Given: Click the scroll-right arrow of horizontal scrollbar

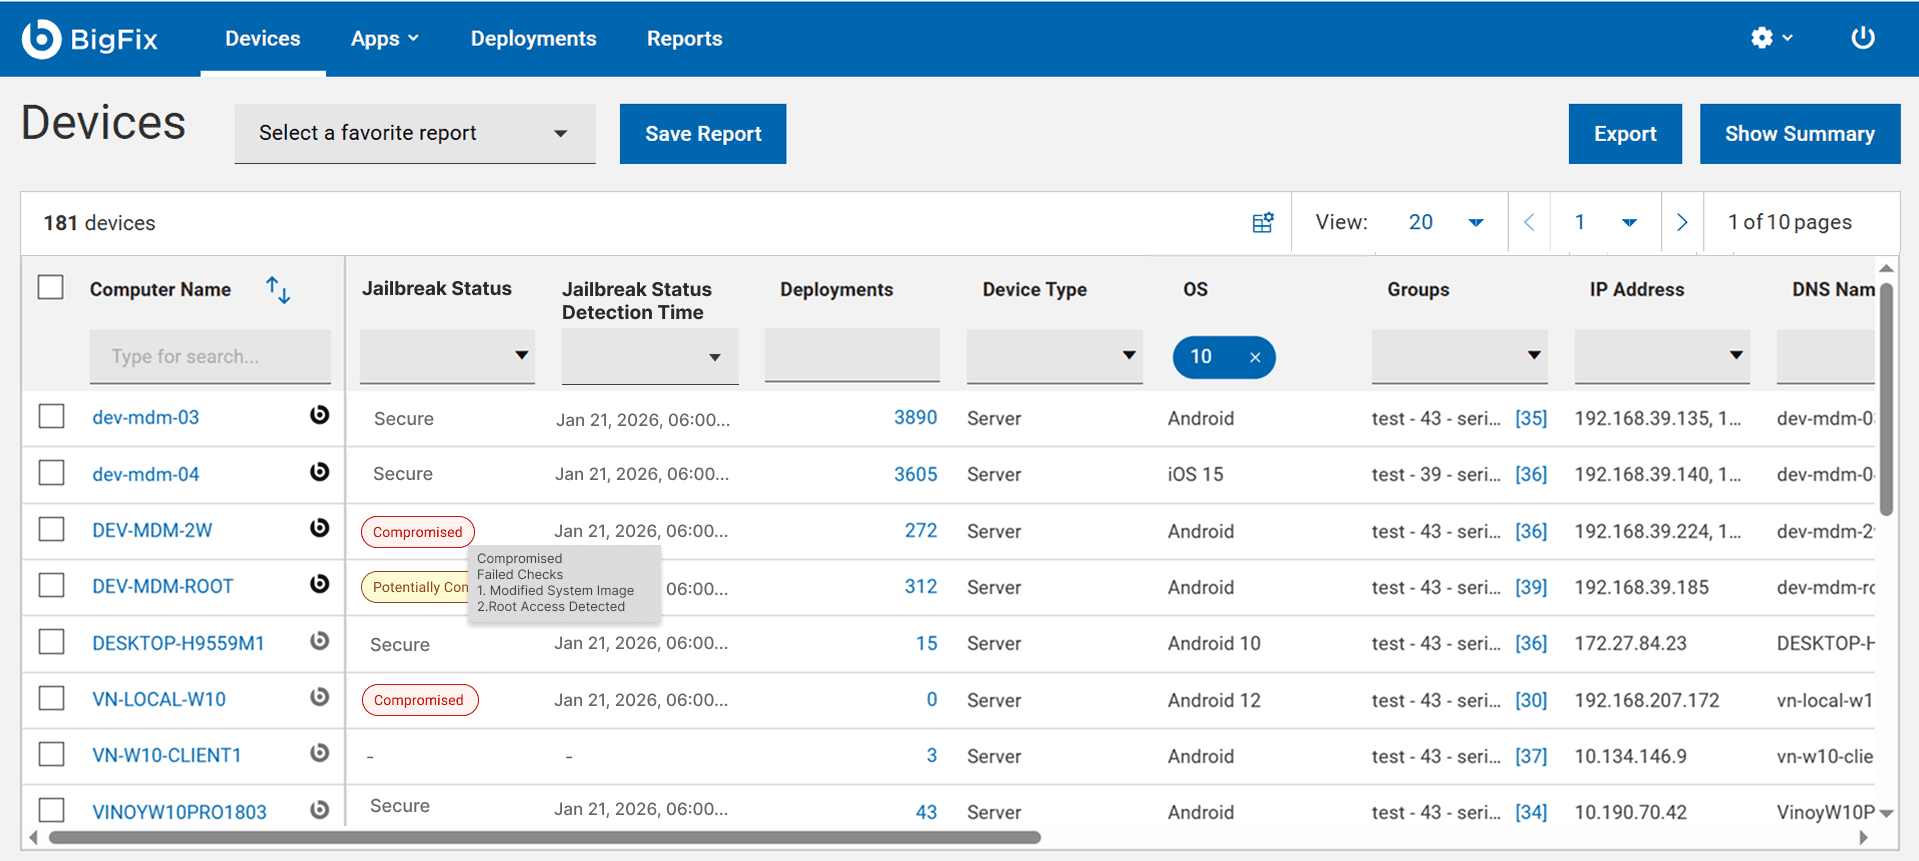Looking at the screenshot, I should coord(1863,838).
